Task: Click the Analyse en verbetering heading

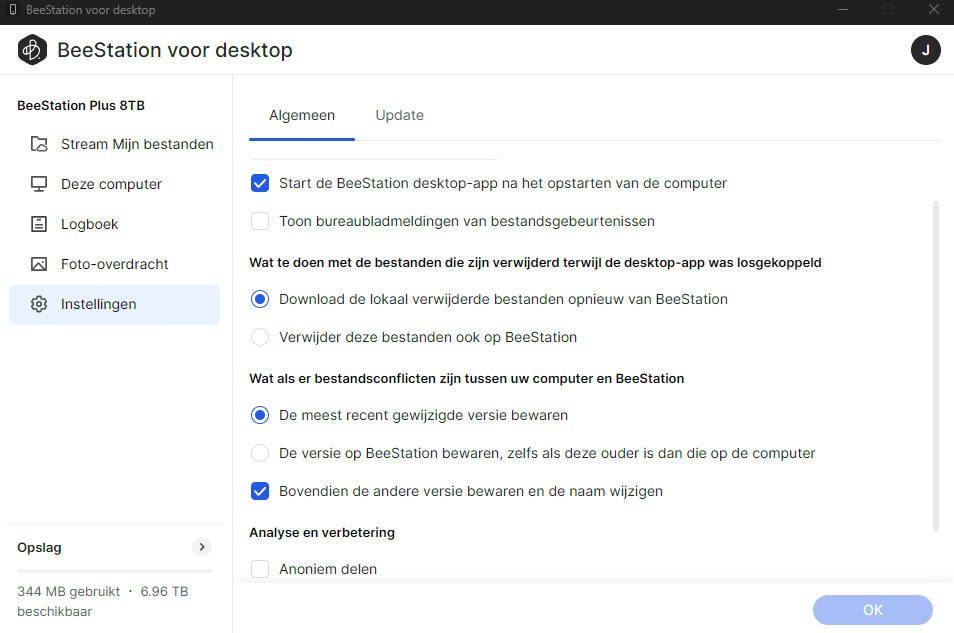Action: [x=322, y=533]
